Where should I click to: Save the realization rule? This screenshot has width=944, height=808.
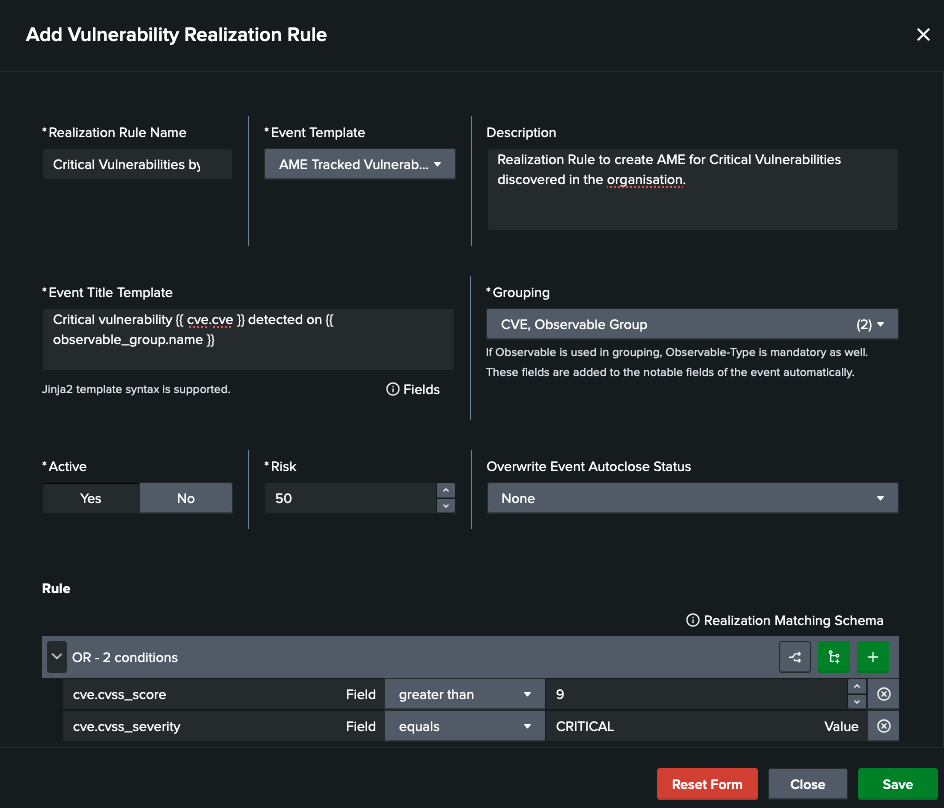[897, 783]
